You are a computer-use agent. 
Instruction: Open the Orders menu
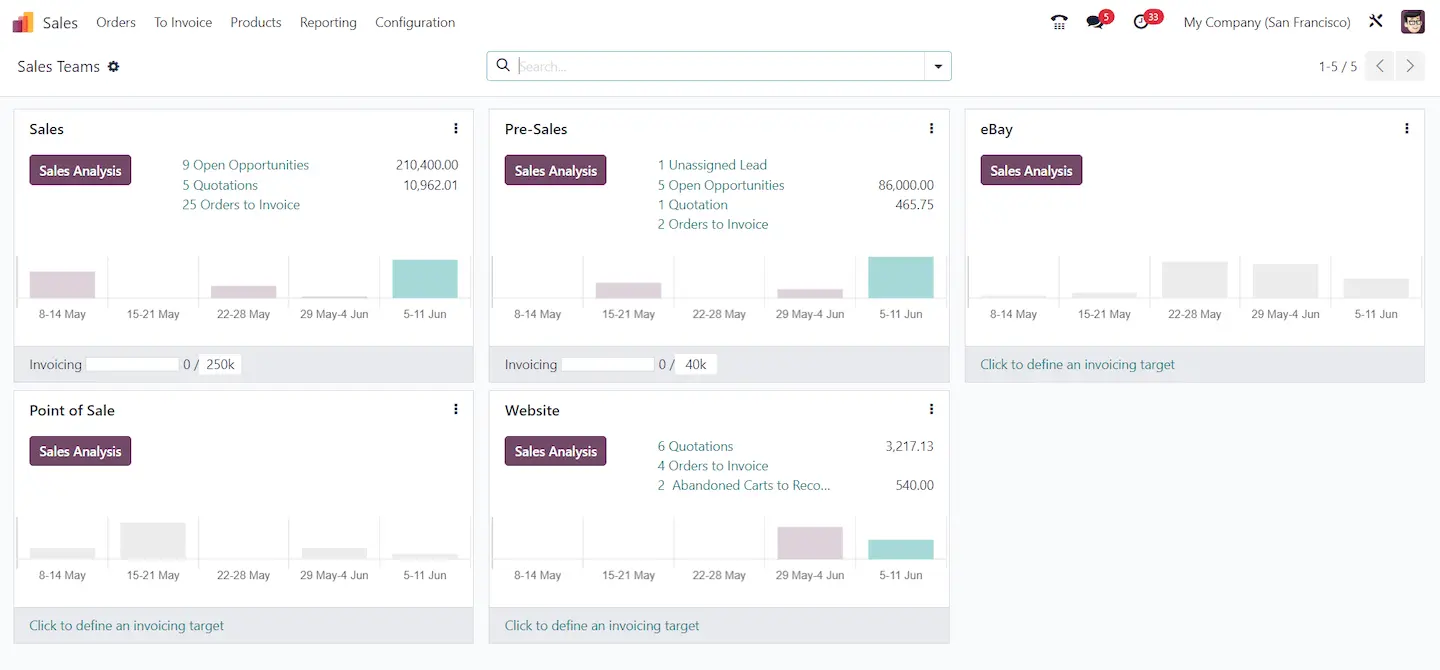116,22
